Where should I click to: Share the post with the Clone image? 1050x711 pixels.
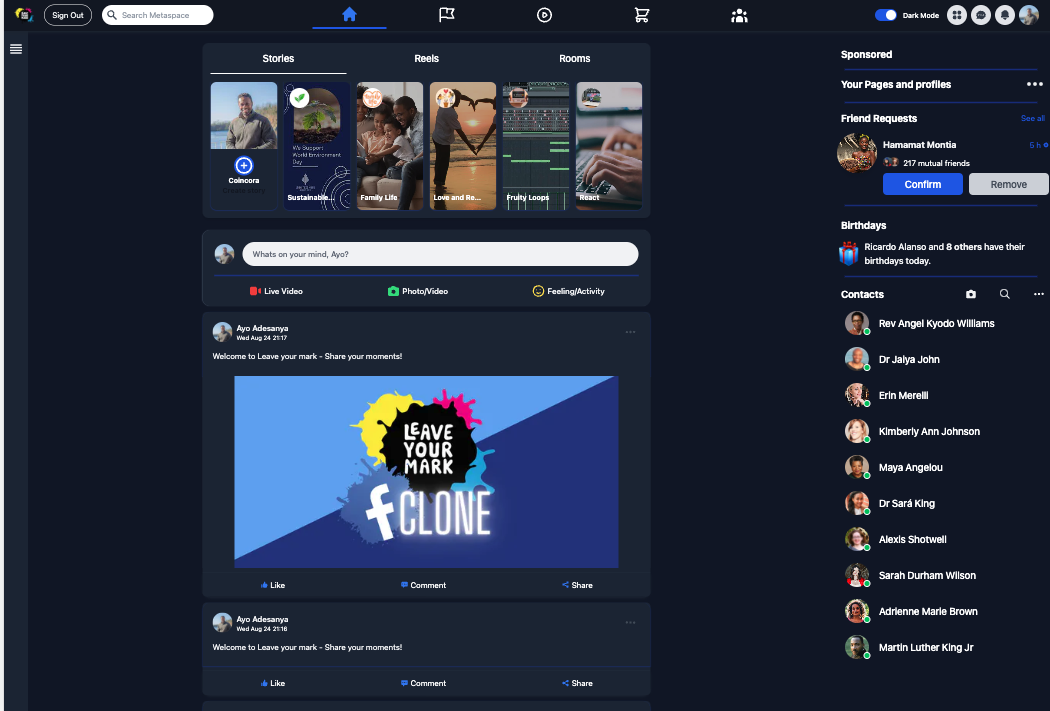pyautogui.click(x=577, y=585)
